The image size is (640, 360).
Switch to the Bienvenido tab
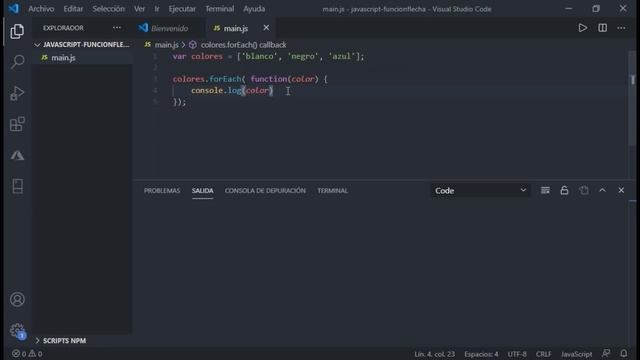coord(169,28)
